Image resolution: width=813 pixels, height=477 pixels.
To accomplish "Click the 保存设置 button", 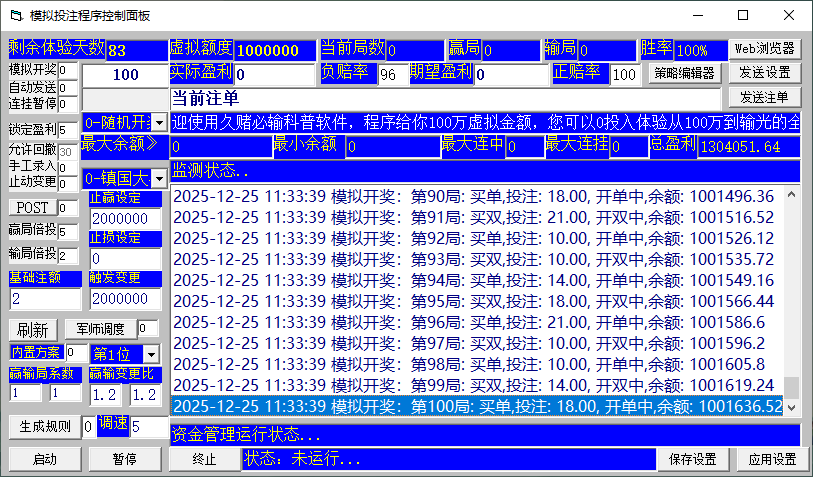I will [692, 459].
